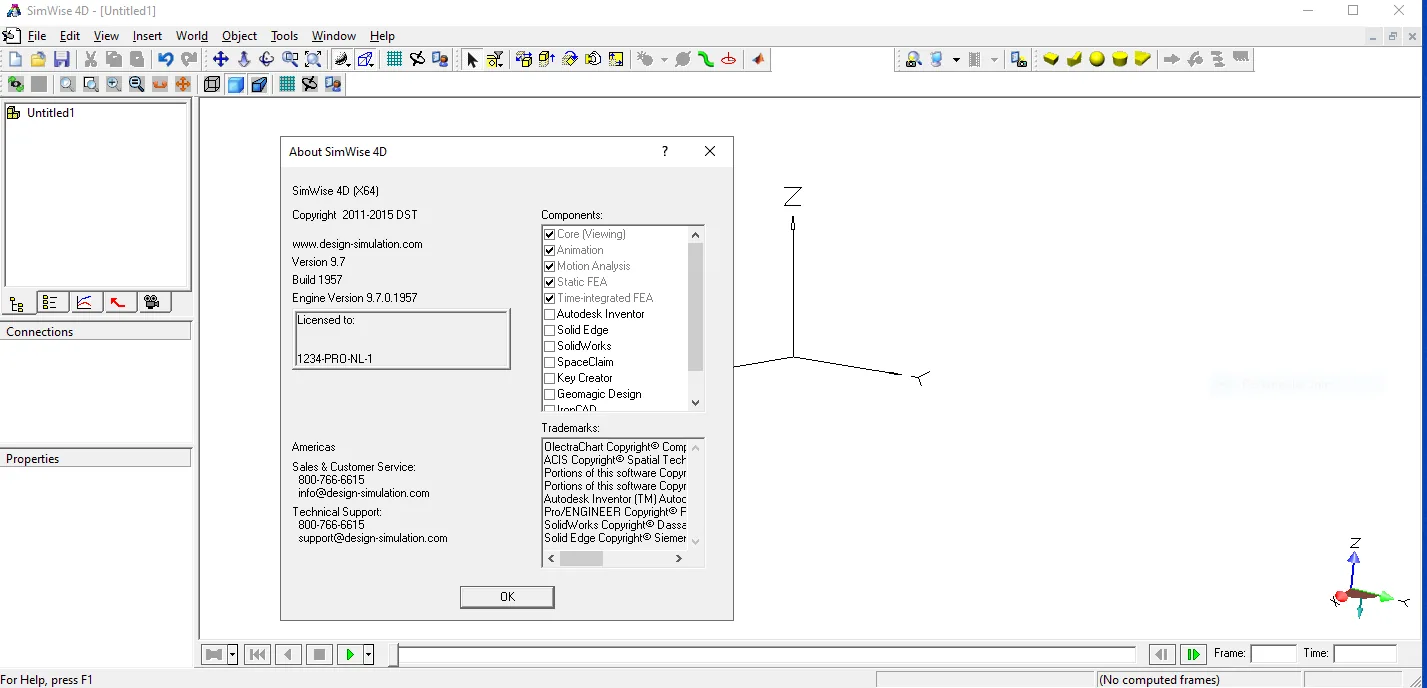Open dropdown beside film strip icon
The image size is (1427, 688).
coord(994,59)
